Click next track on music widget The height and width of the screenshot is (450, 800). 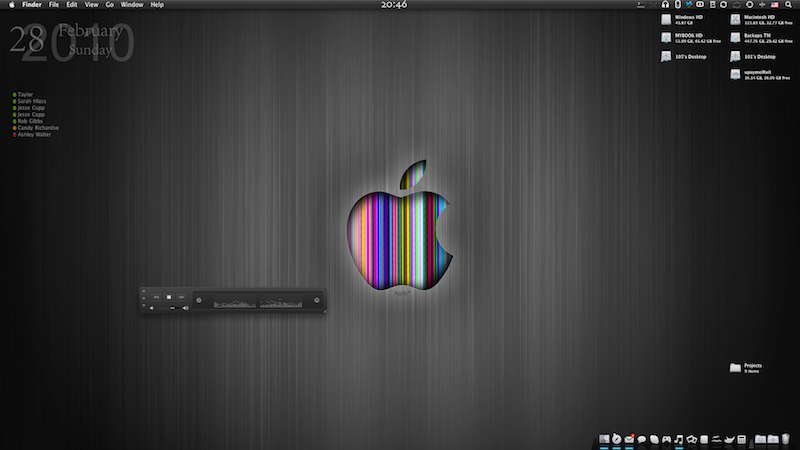click(182, 297)
